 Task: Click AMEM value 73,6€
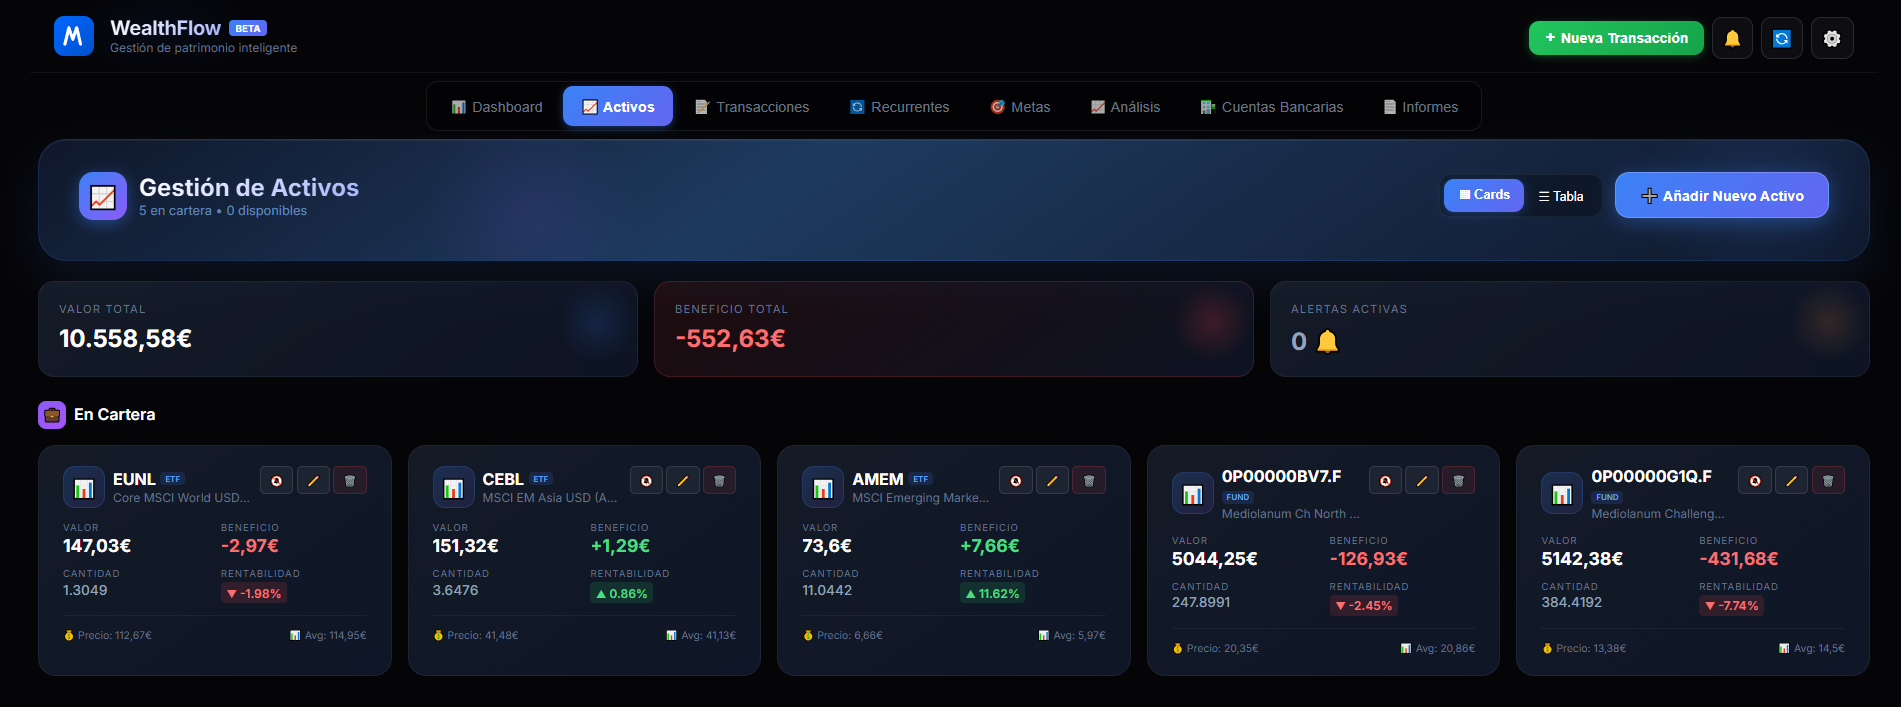pos(827,546)
